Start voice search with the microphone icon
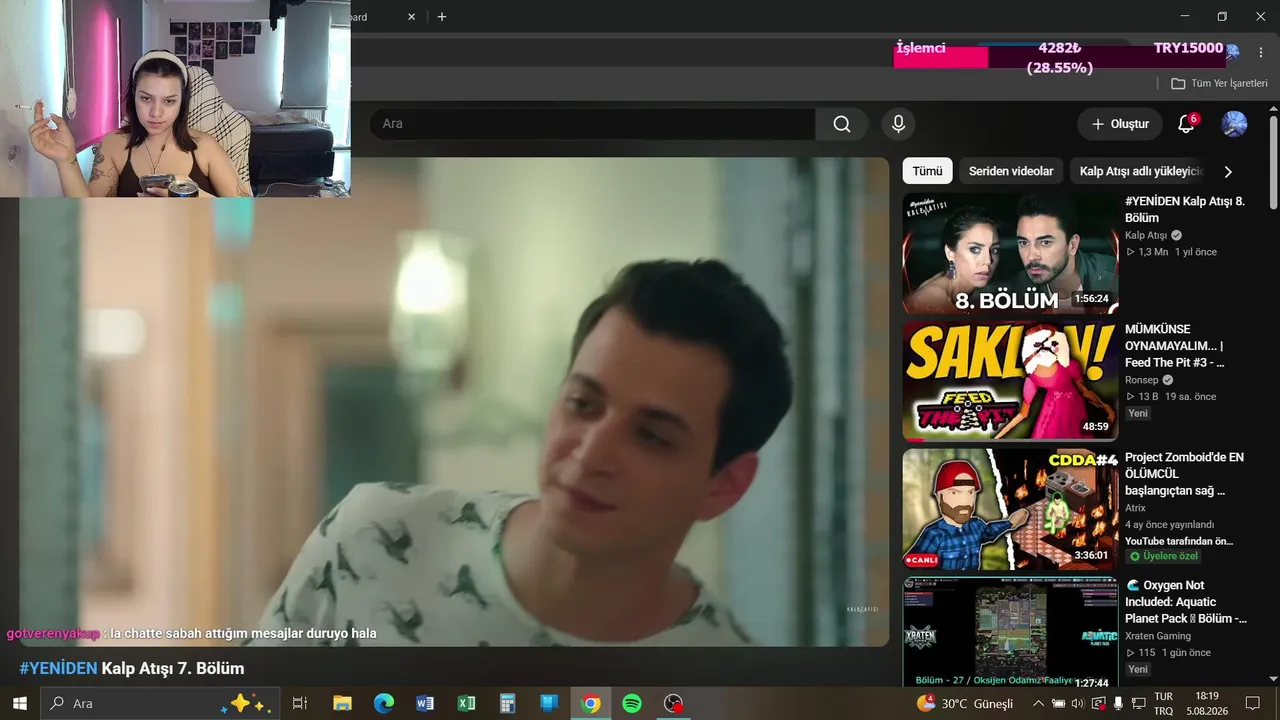Image resolution: width=1280 pixels, height=720 pixels. coord(898,124)
